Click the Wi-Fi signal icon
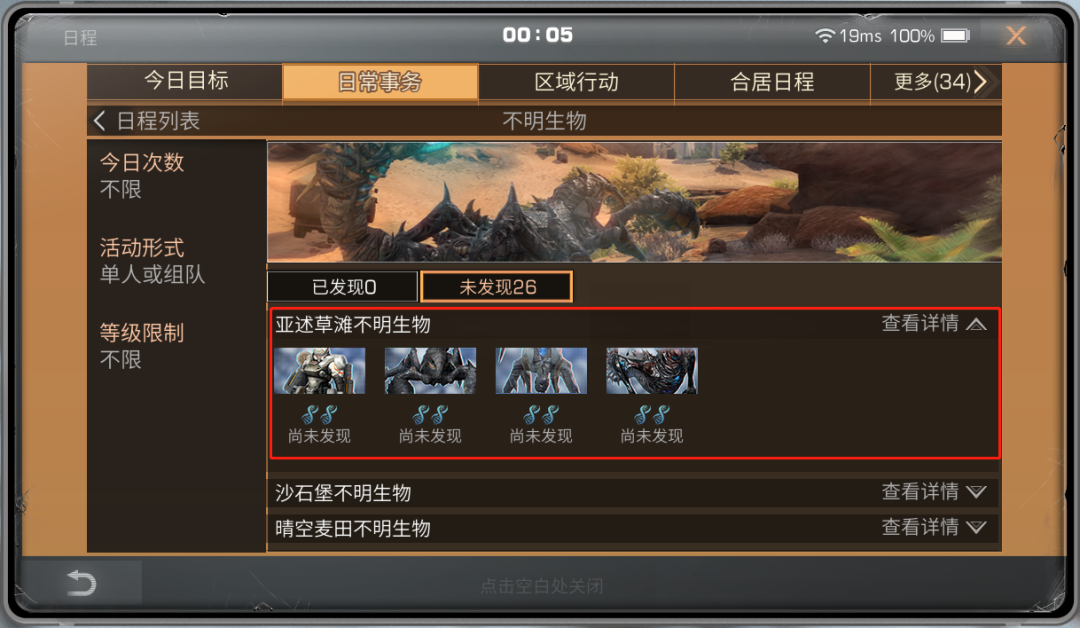Image resolution: width=1080 pixels, height=628 pixels. tap(824, 35)
